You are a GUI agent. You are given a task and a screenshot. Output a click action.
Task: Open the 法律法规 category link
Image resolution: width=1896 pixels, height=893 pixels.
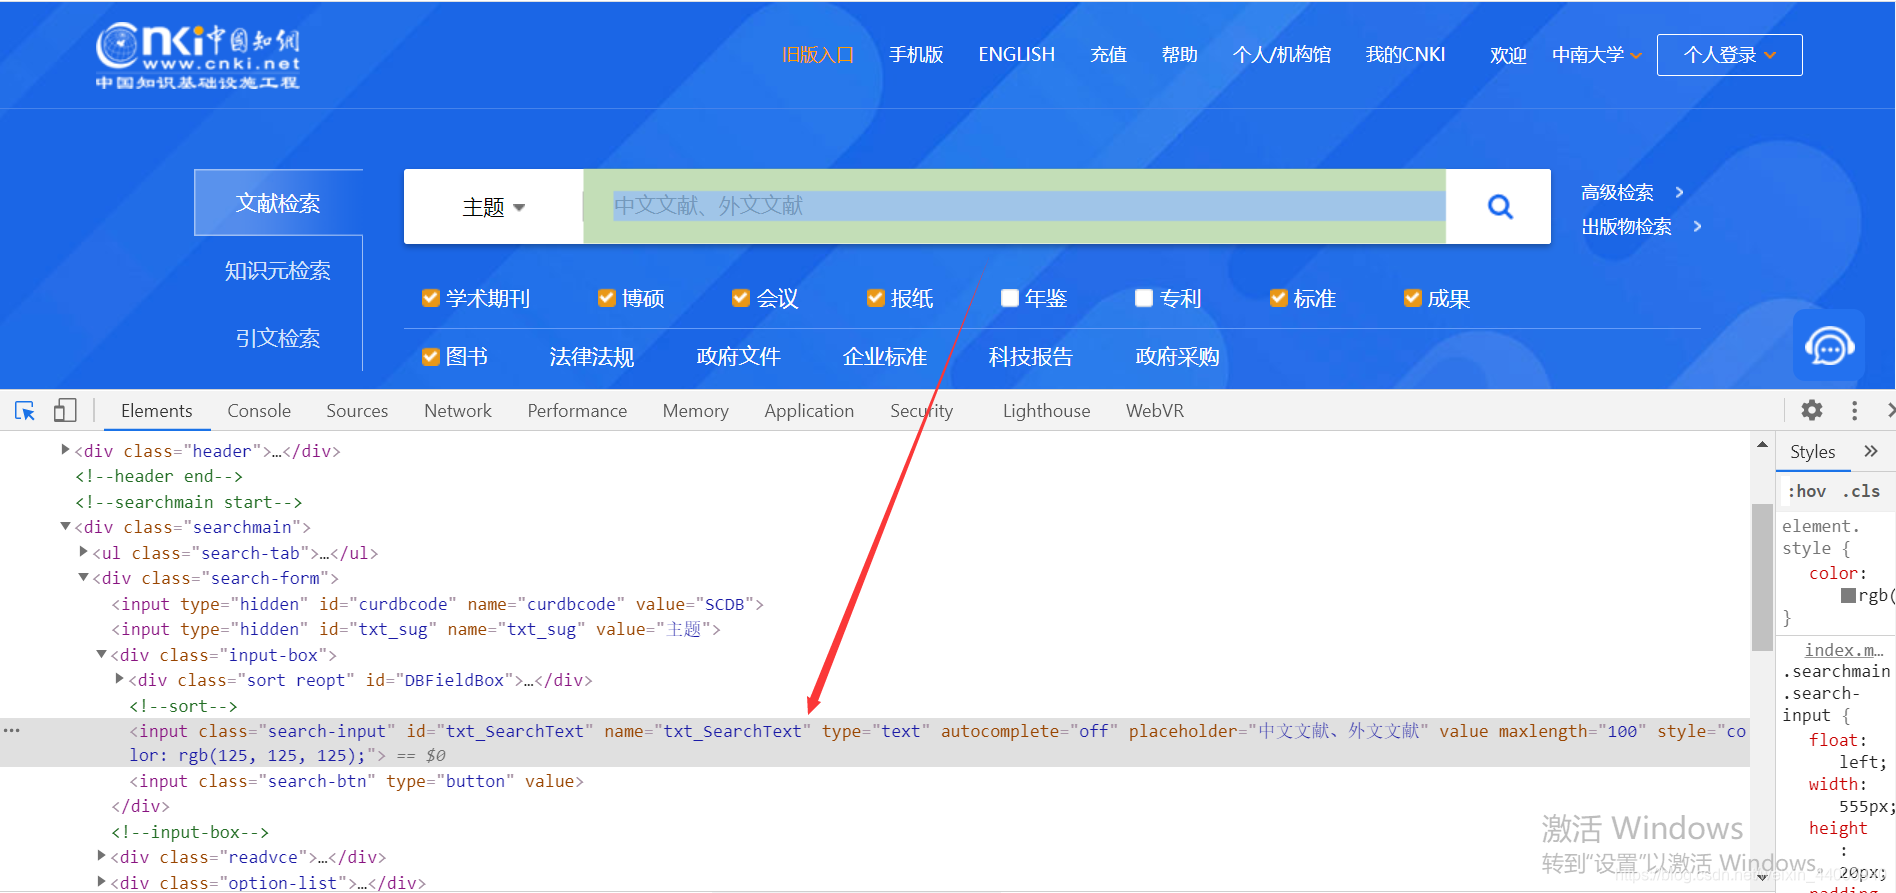pos(591,357)
